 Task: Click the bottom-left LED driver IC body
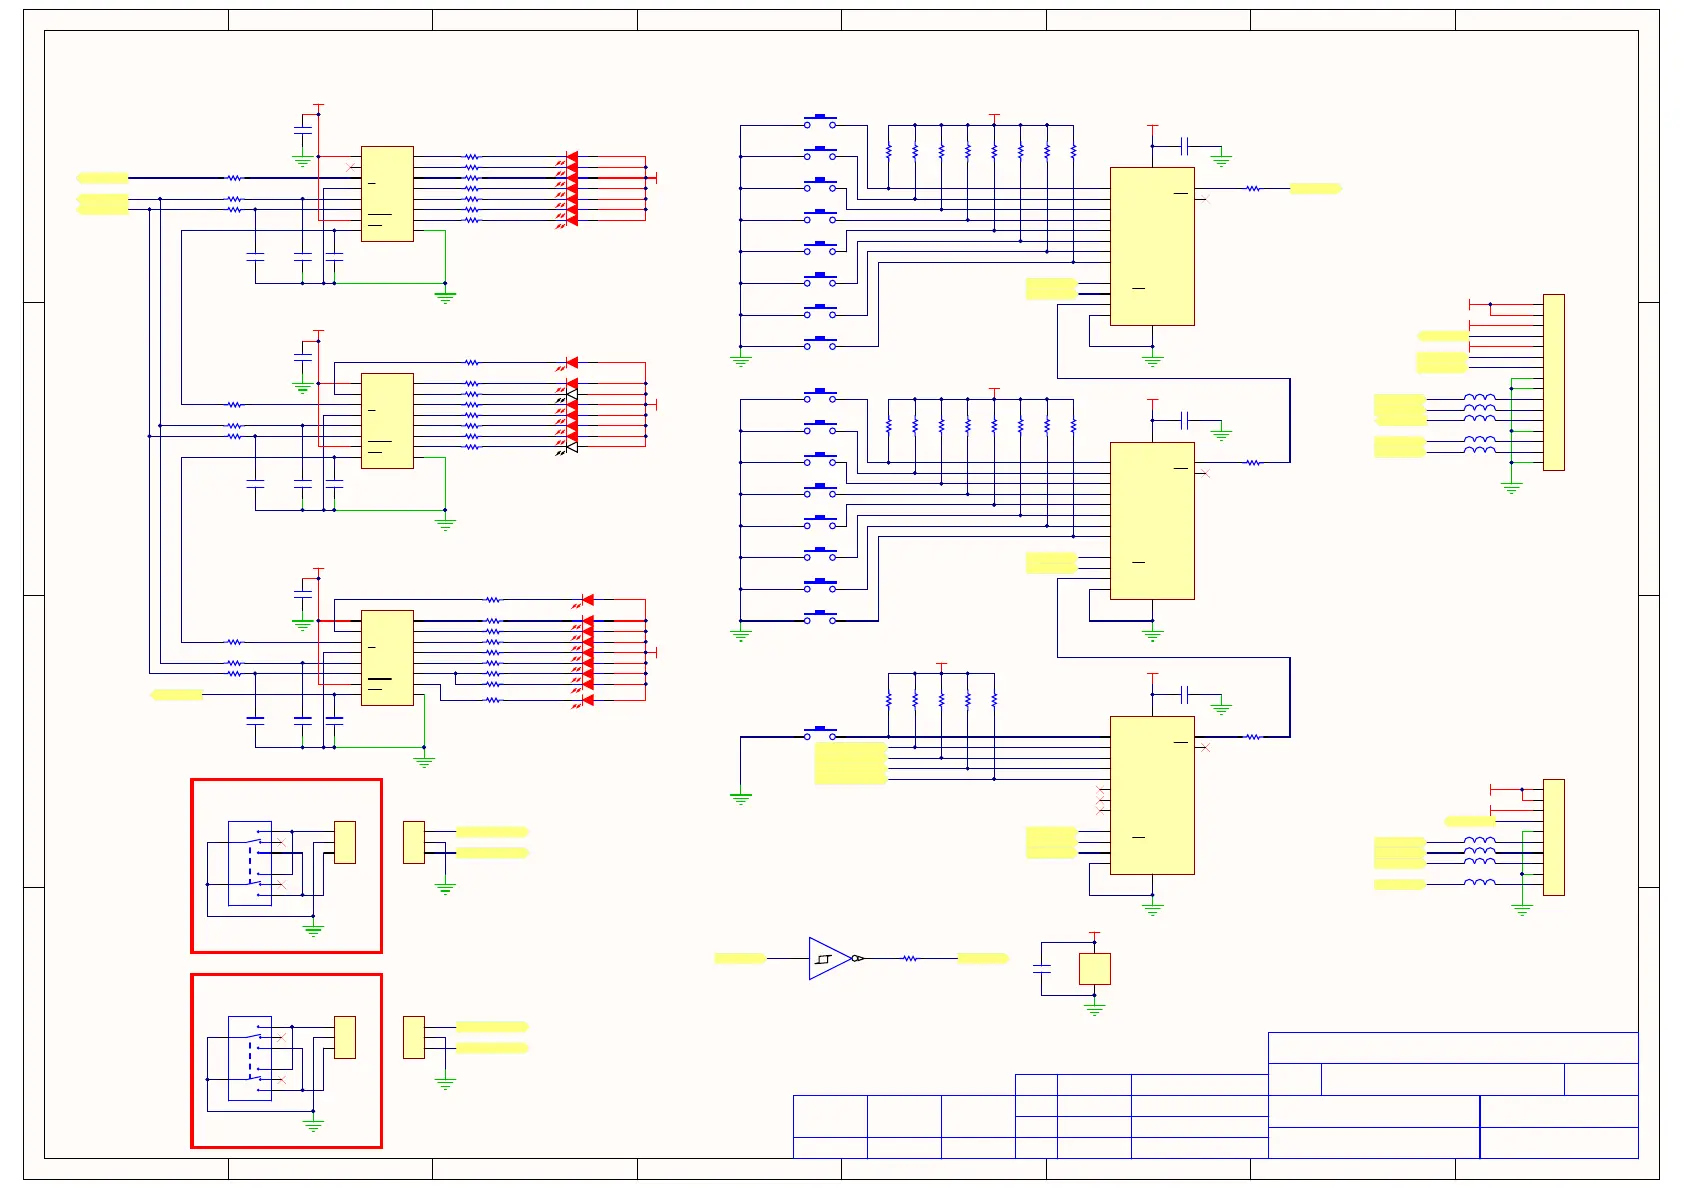[x=387, y=658]
